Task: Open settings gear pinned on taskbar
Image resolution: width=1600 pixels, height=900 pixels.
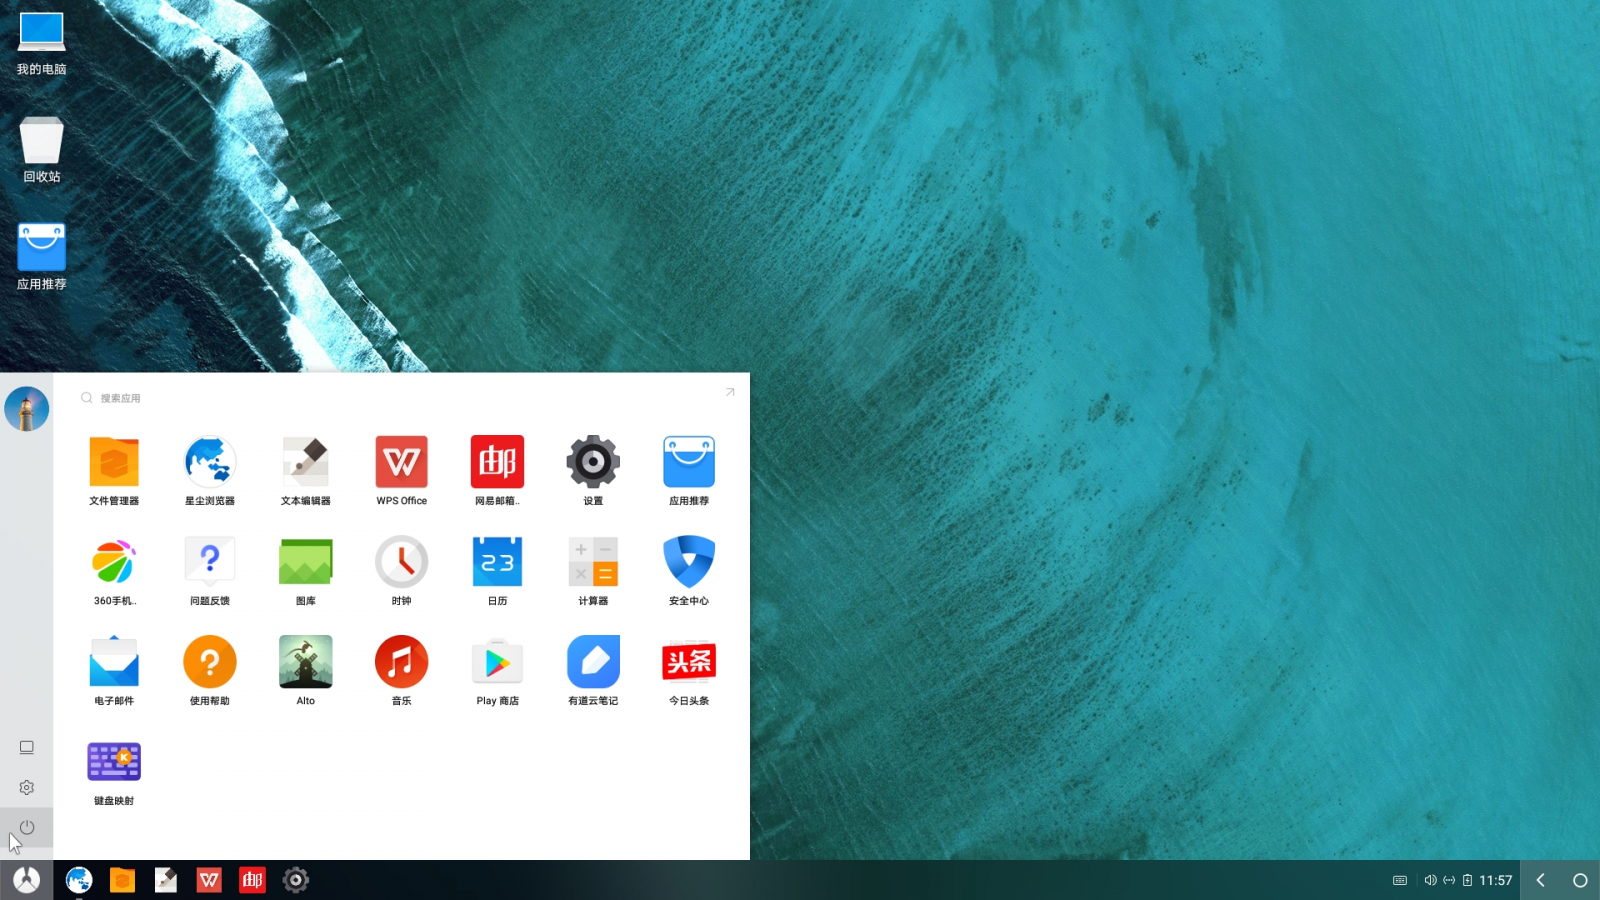Action: (x=295, y=880)
